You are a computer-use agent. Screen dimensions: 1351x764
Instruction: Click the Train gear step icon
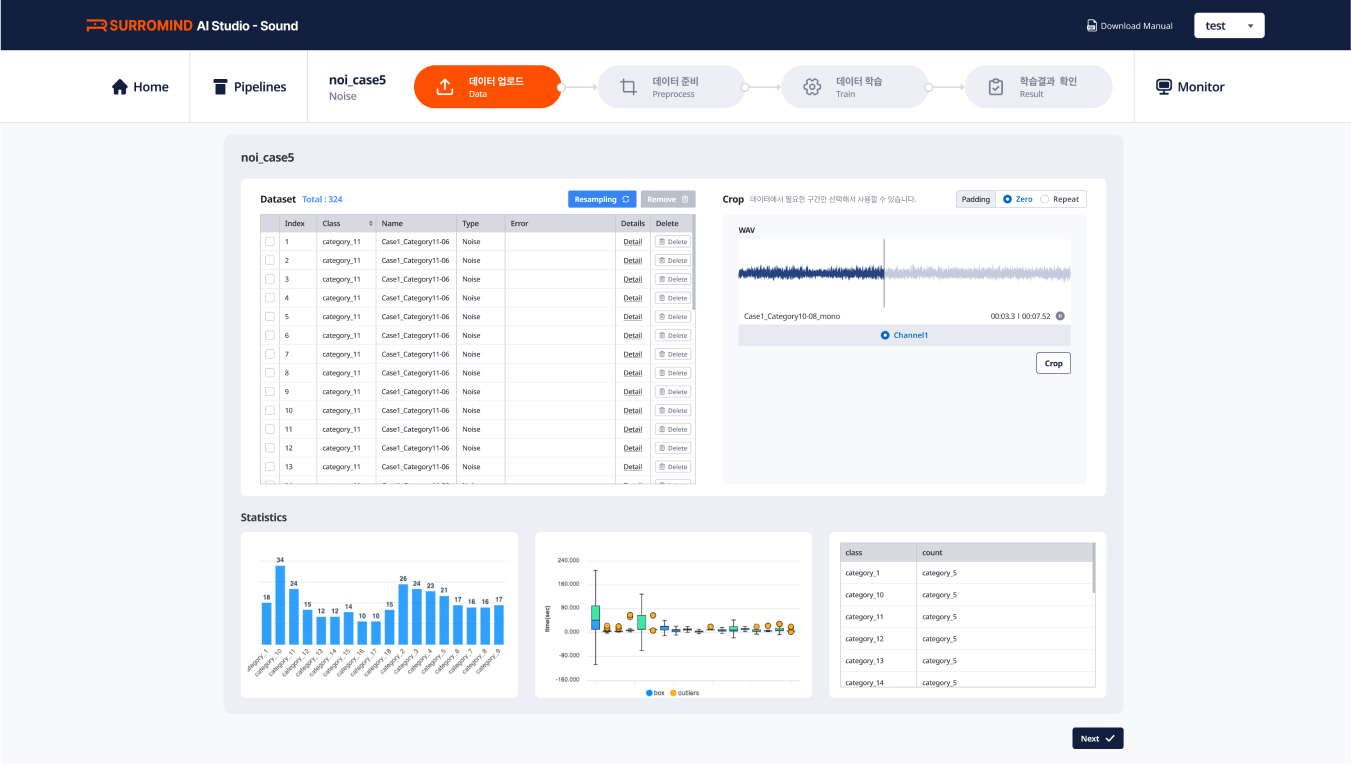click(812, 87)
